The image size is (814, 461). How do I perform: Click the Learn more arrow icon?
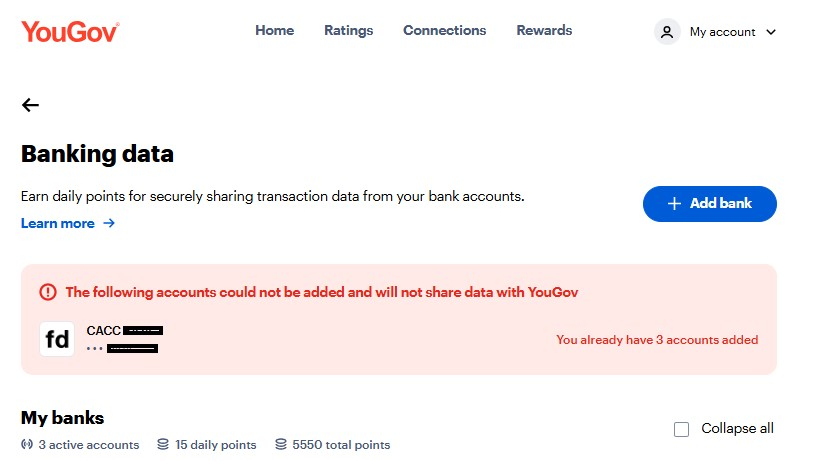109,223
